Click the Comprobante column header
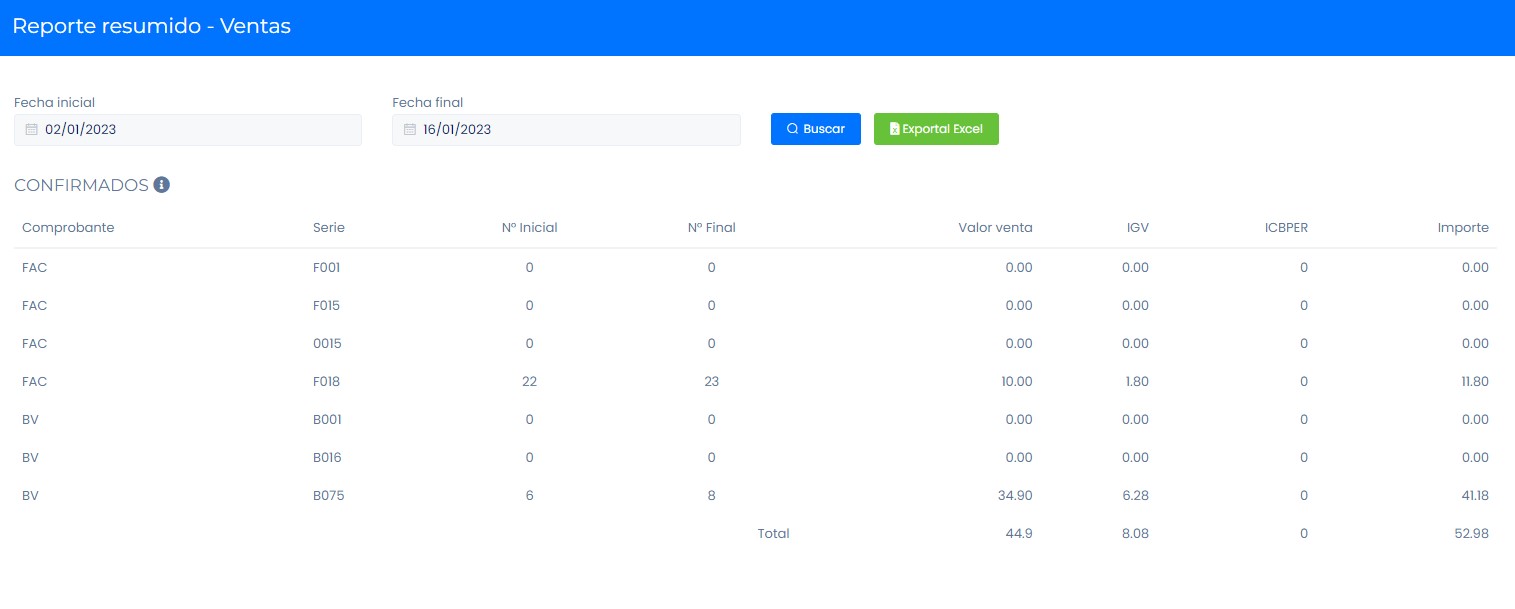Viewport: 1515px width, 609px height. point(68,228)
